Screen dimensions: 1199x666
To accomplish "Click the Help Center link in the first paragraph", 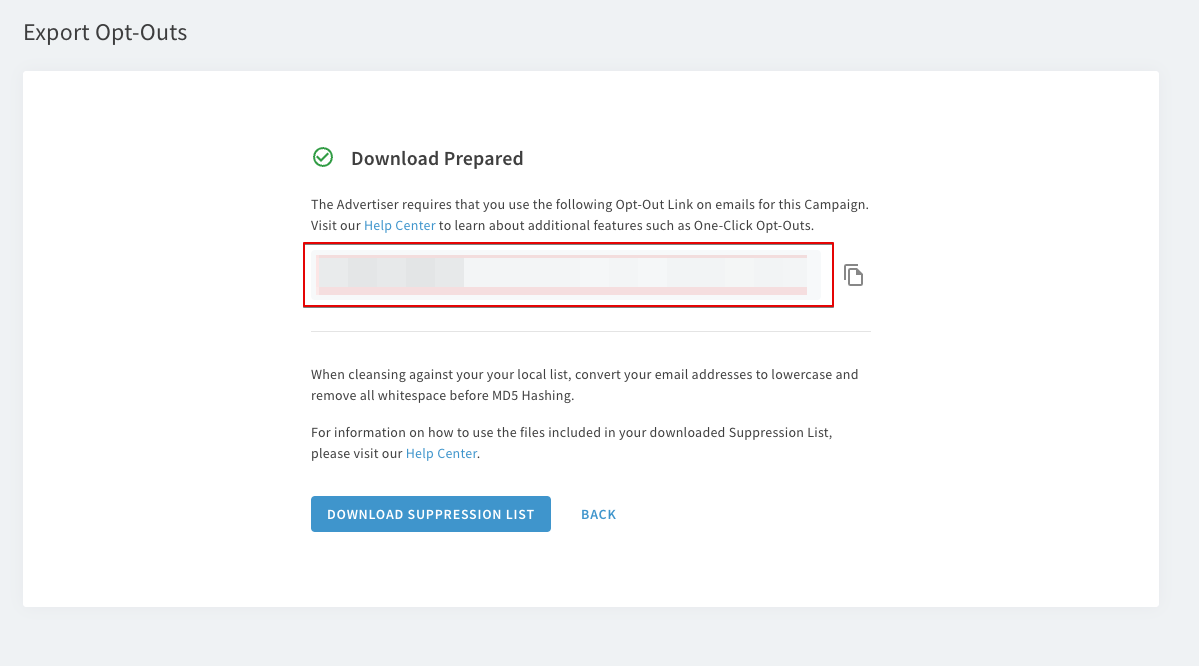I will 399,225.
